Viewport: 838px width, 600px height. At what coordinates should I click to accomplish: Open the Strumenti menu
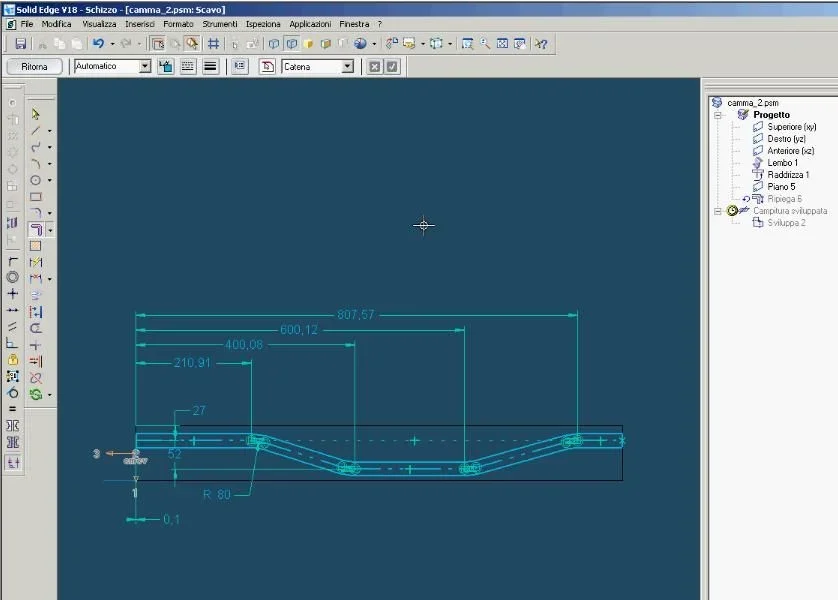coord(220,24)
